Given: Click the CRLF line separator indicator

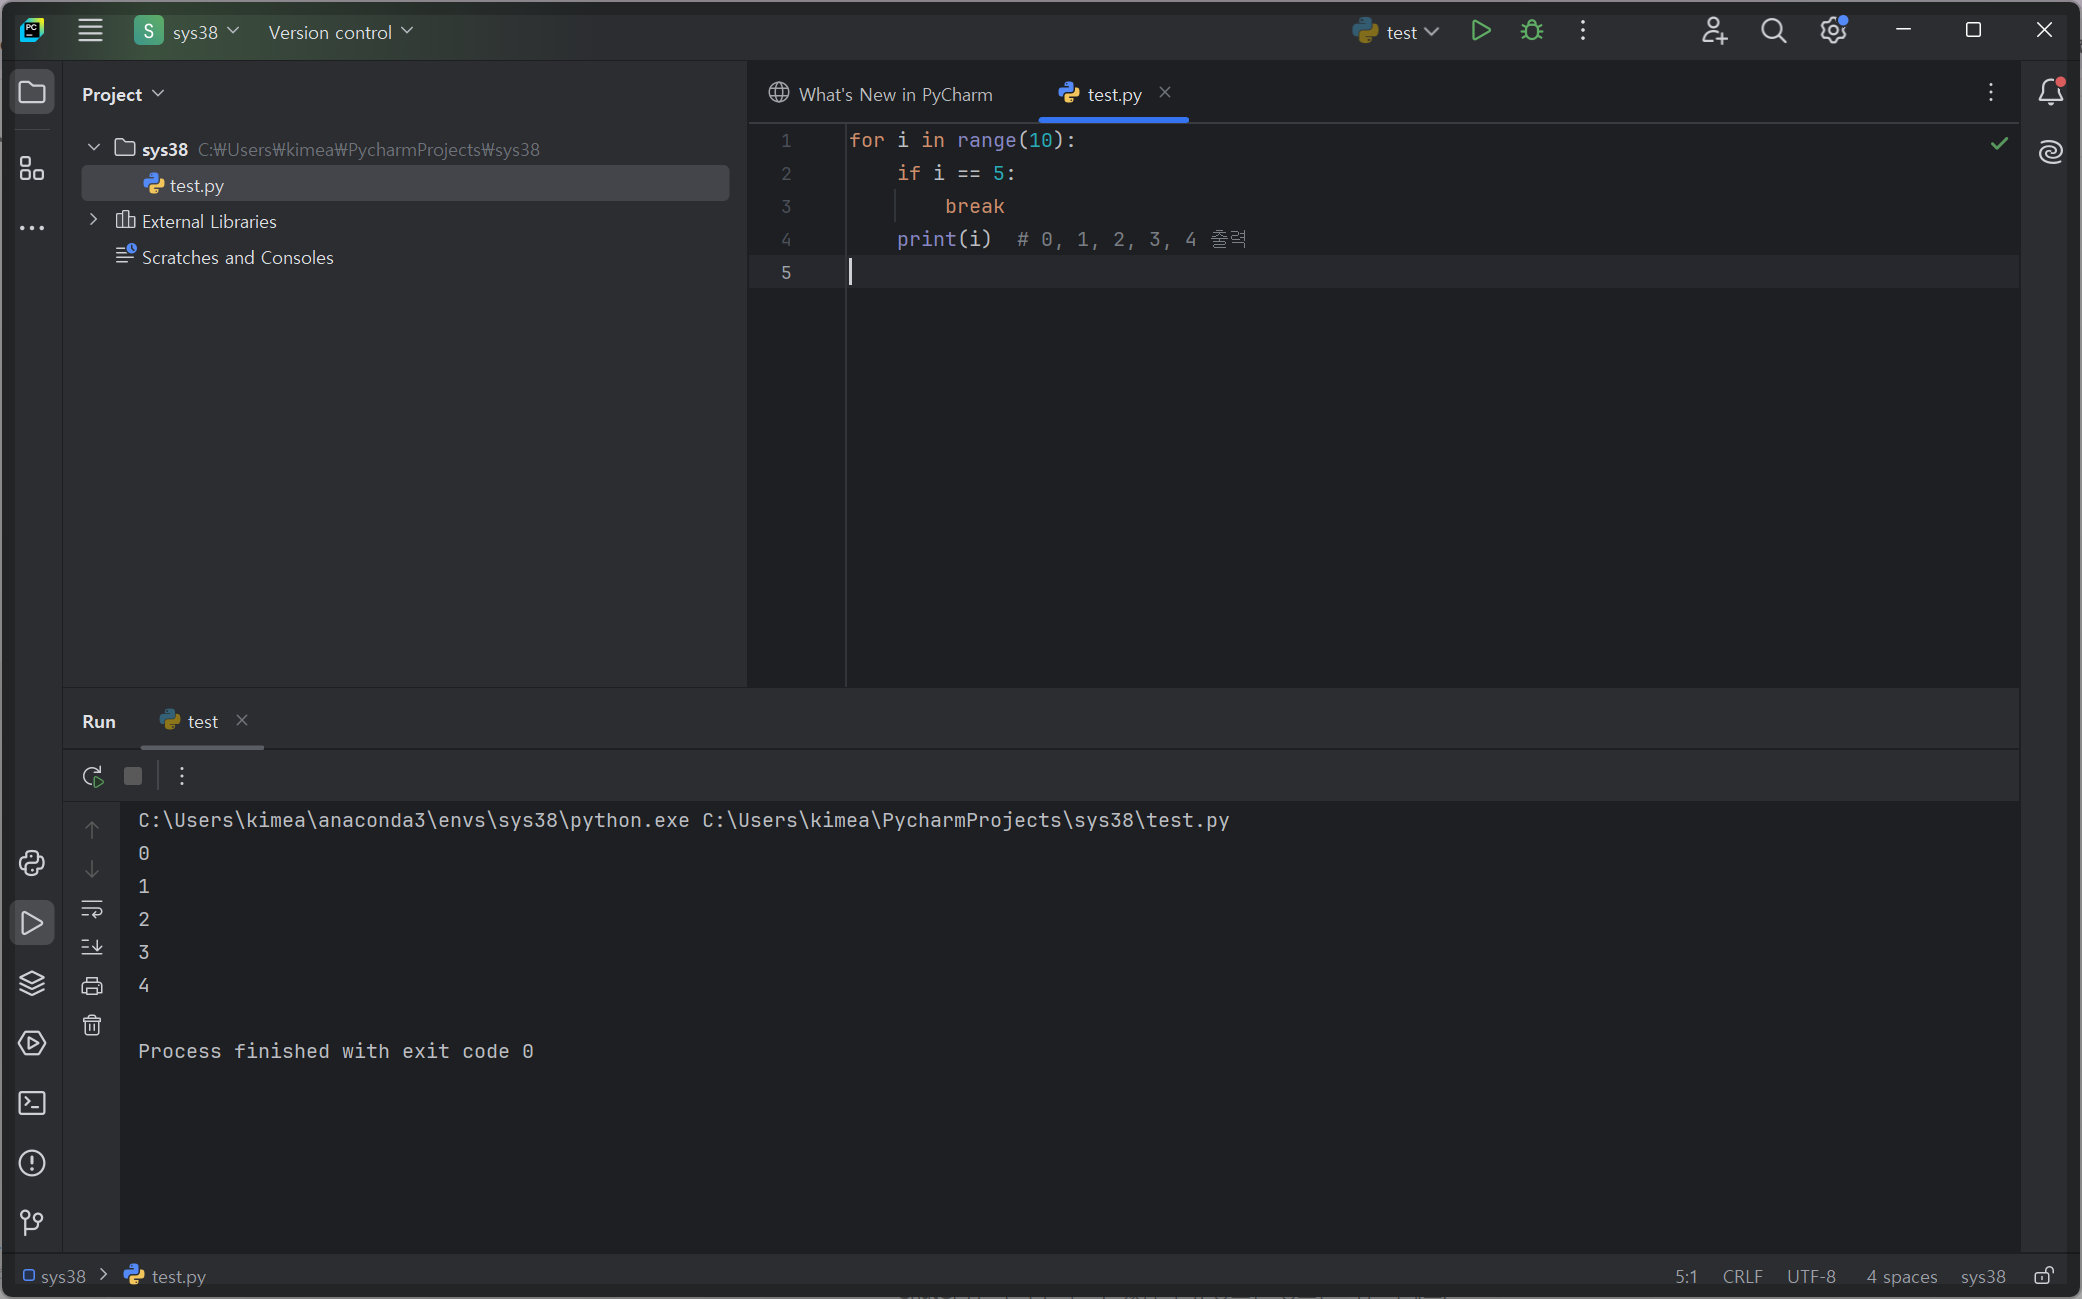Looking at the screenshot, I should [x=1742, y=1276].
